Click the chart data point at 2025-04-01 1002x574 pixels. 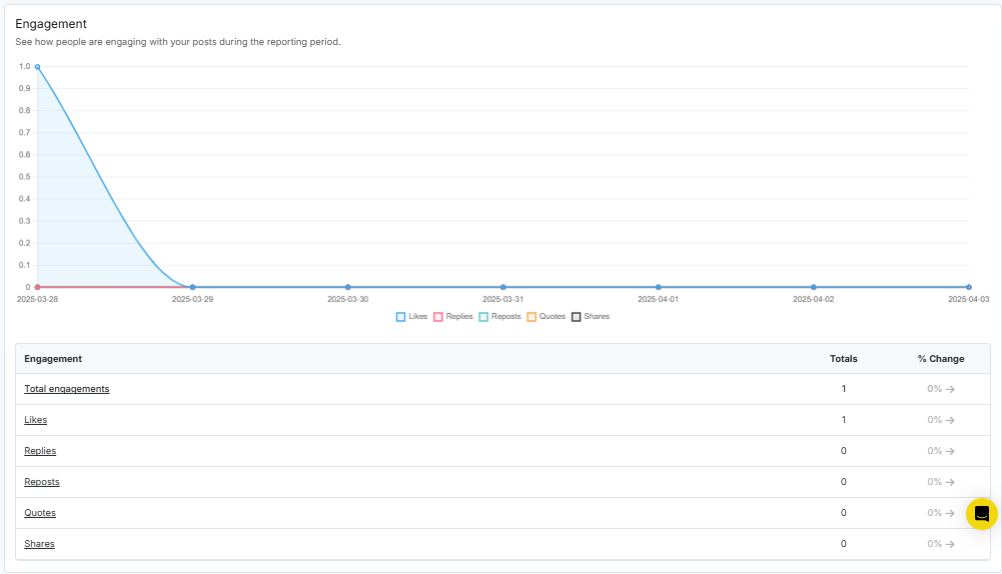pos(658,287)
